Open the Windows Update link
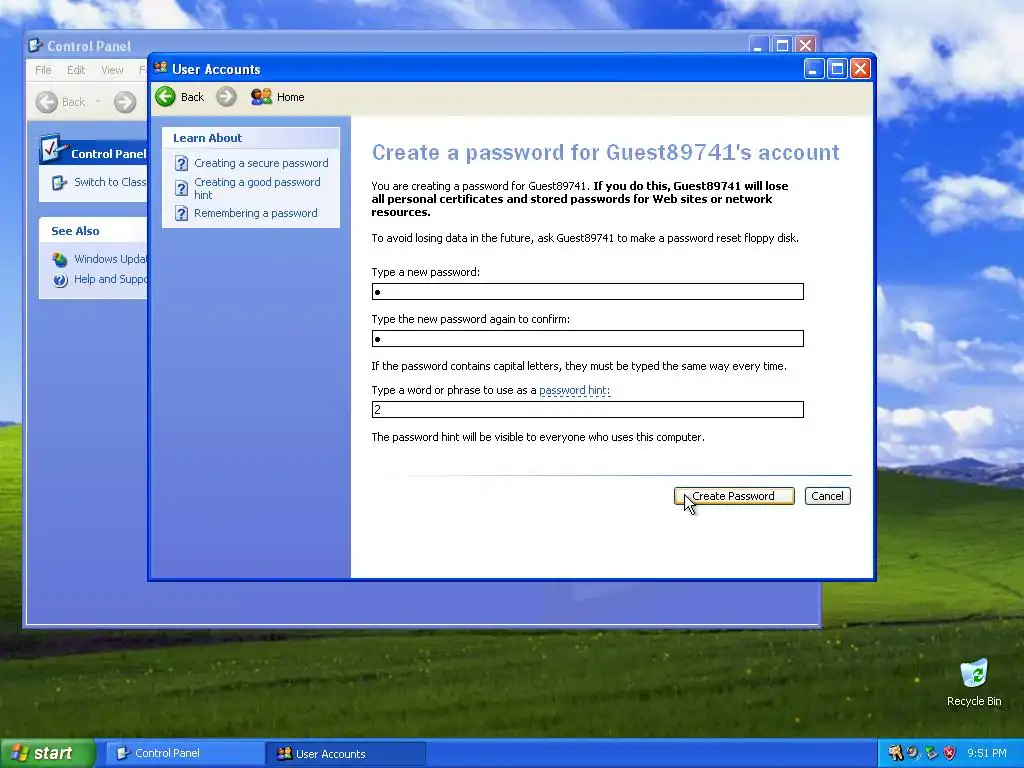Viewport: 1024px width, 768px height. (110, 259)
